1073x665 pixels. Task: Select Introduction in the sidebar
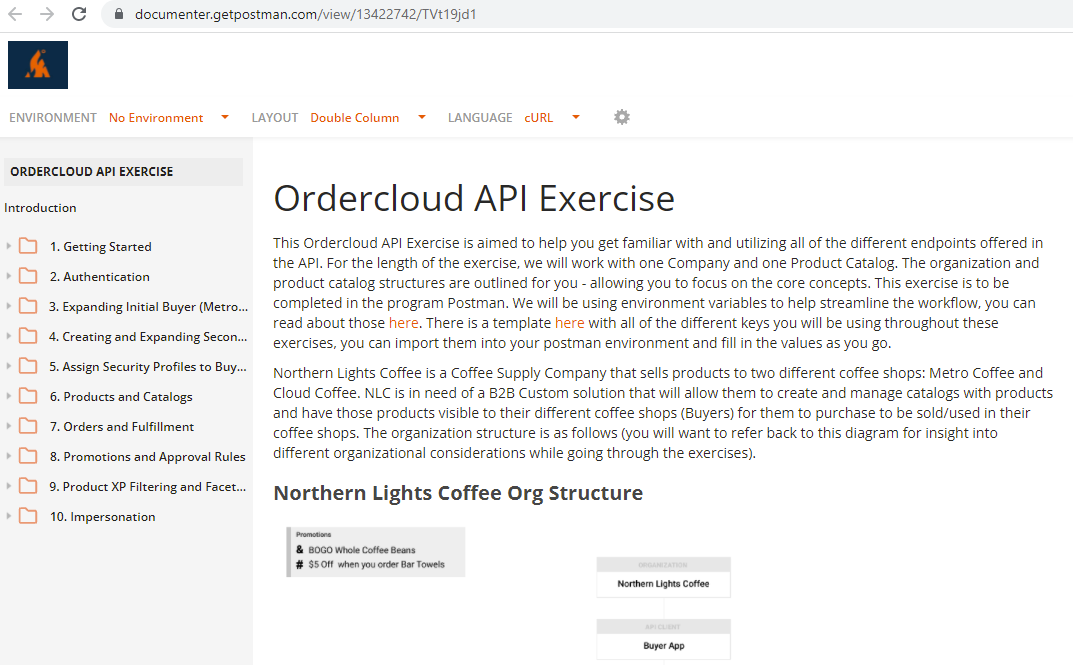(x=40, y=208)
